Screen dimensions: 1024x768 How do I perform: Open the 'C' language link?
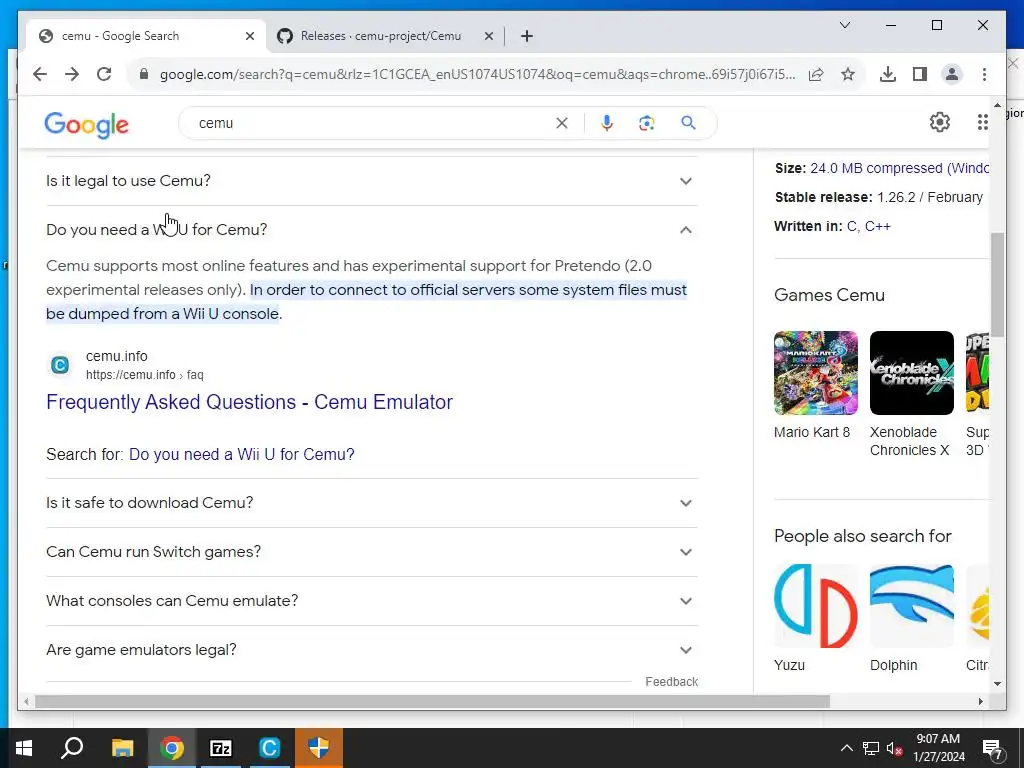click(x=852, y=226)
